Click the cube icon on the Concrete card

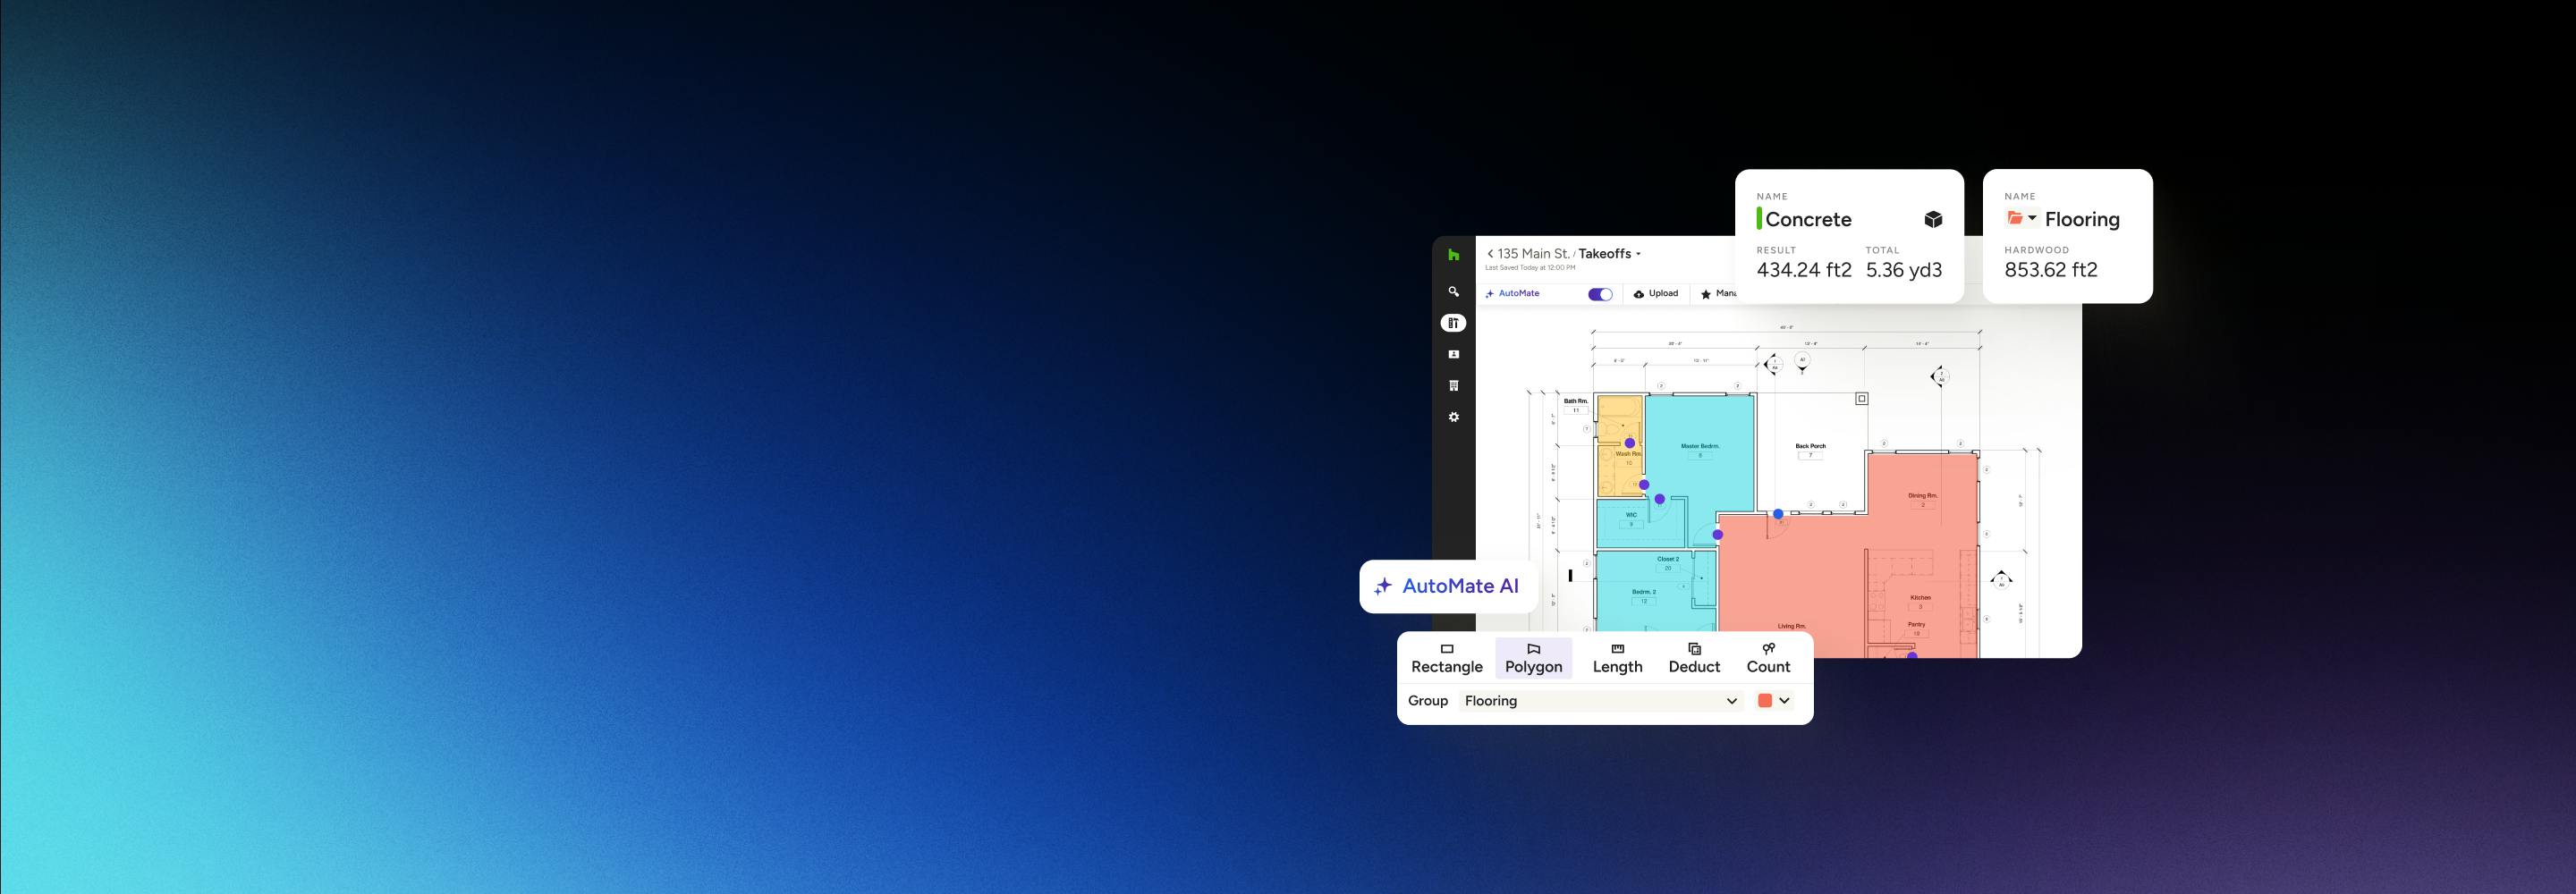(x=1933, y=219)
